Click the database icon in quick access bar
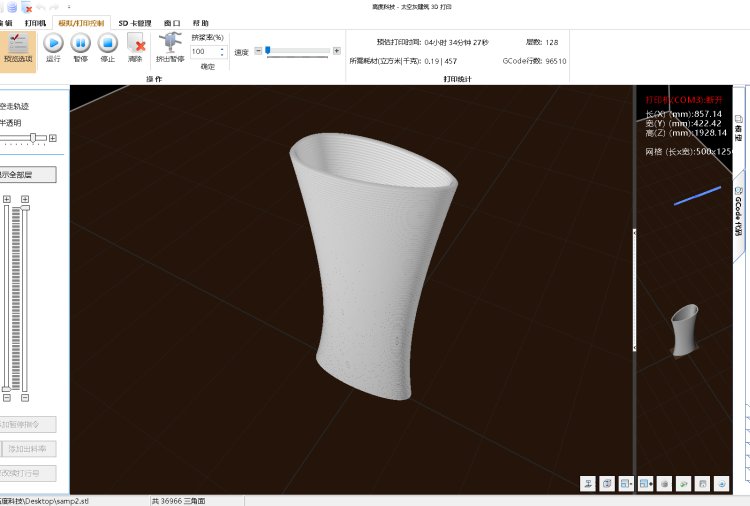 point(10,6)
